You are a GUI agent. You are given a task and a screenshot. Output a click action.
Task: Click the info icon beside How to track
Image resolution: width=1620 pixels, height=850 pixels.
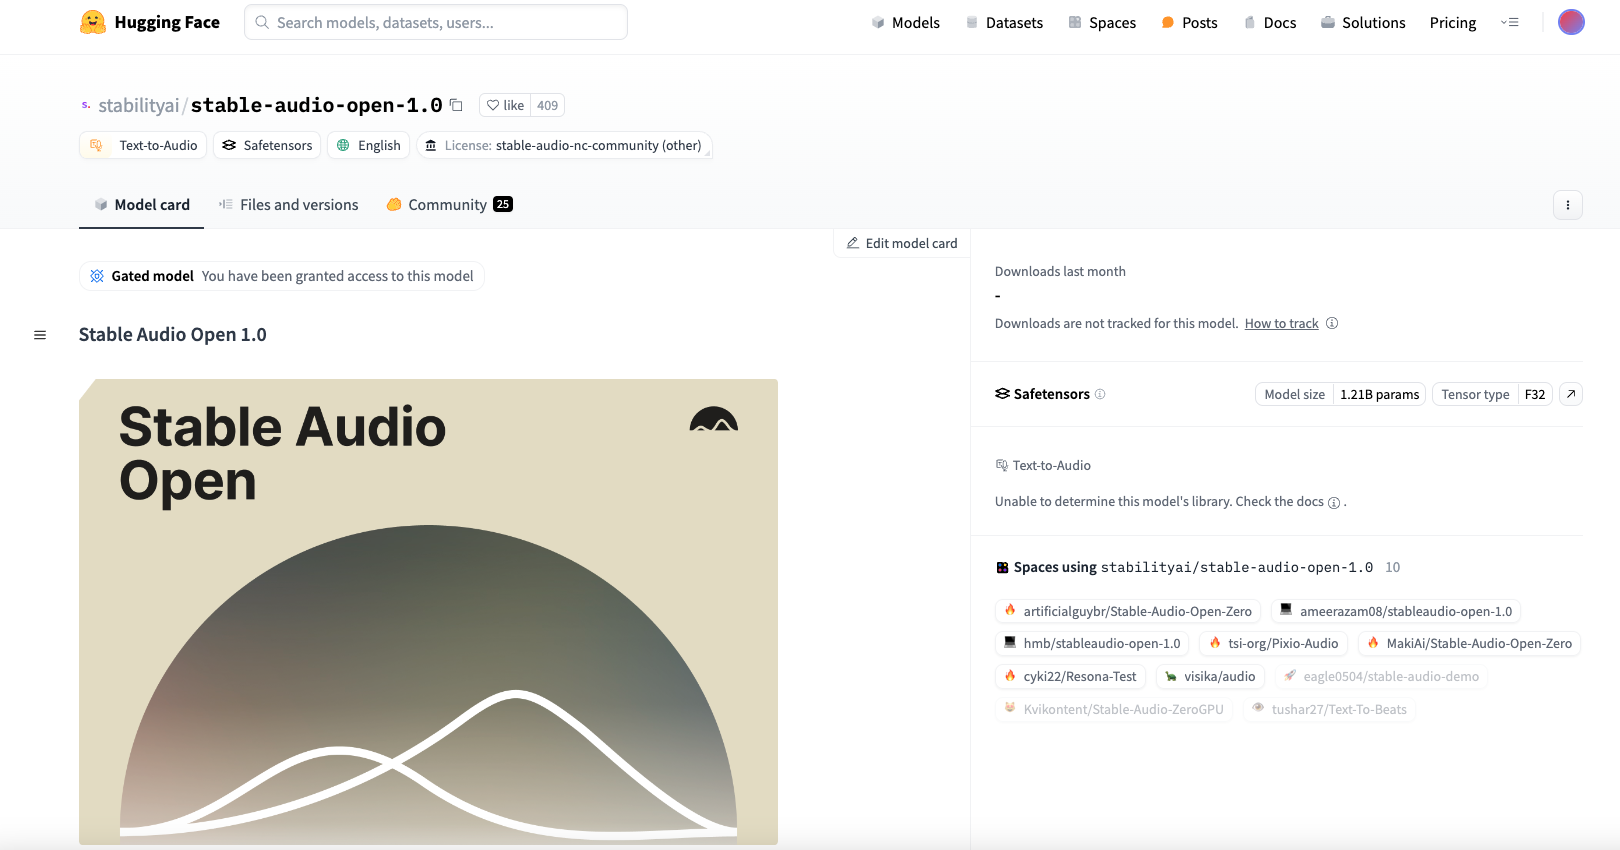pos(1332,323)
